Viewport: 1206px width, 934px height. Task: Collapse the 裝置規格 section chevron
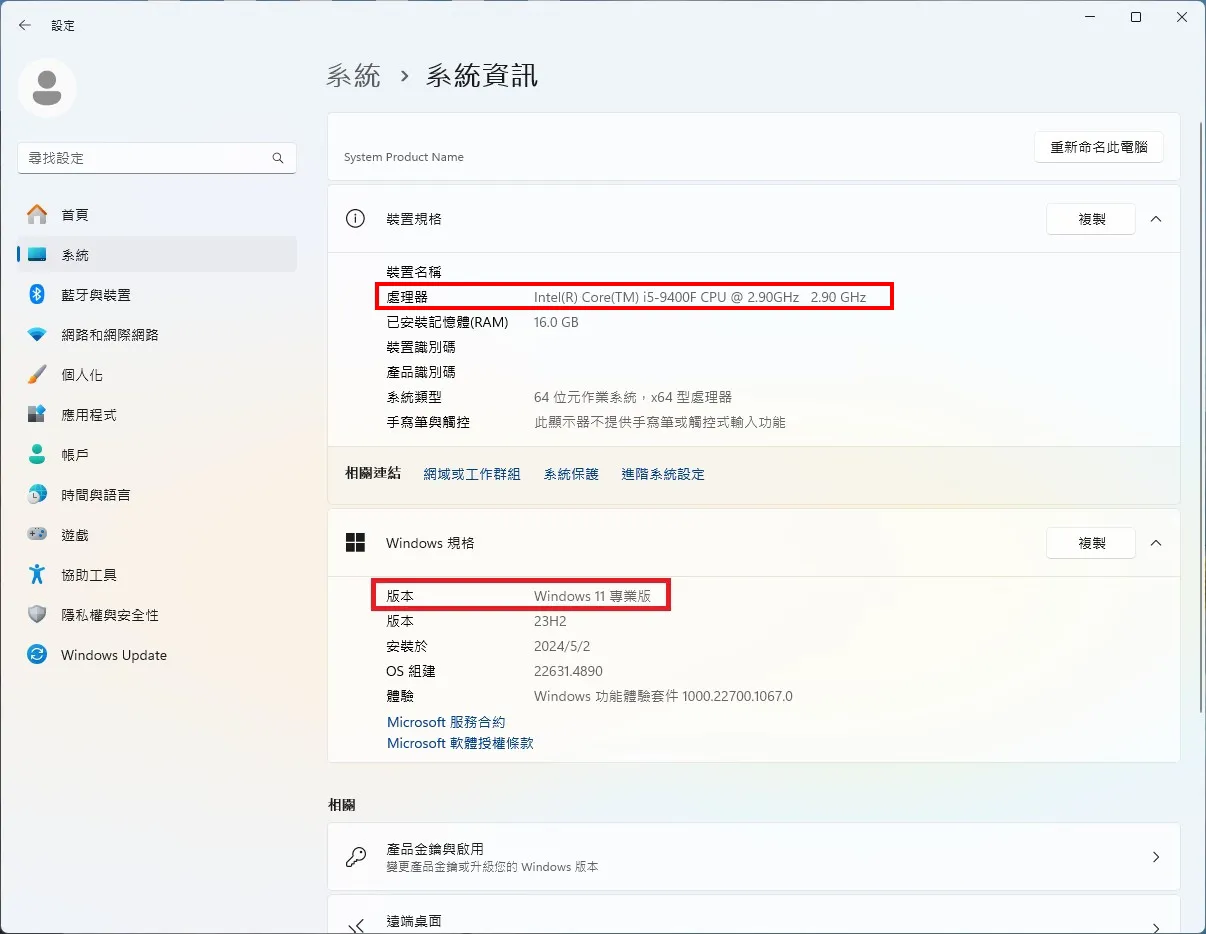(1156, 219)
